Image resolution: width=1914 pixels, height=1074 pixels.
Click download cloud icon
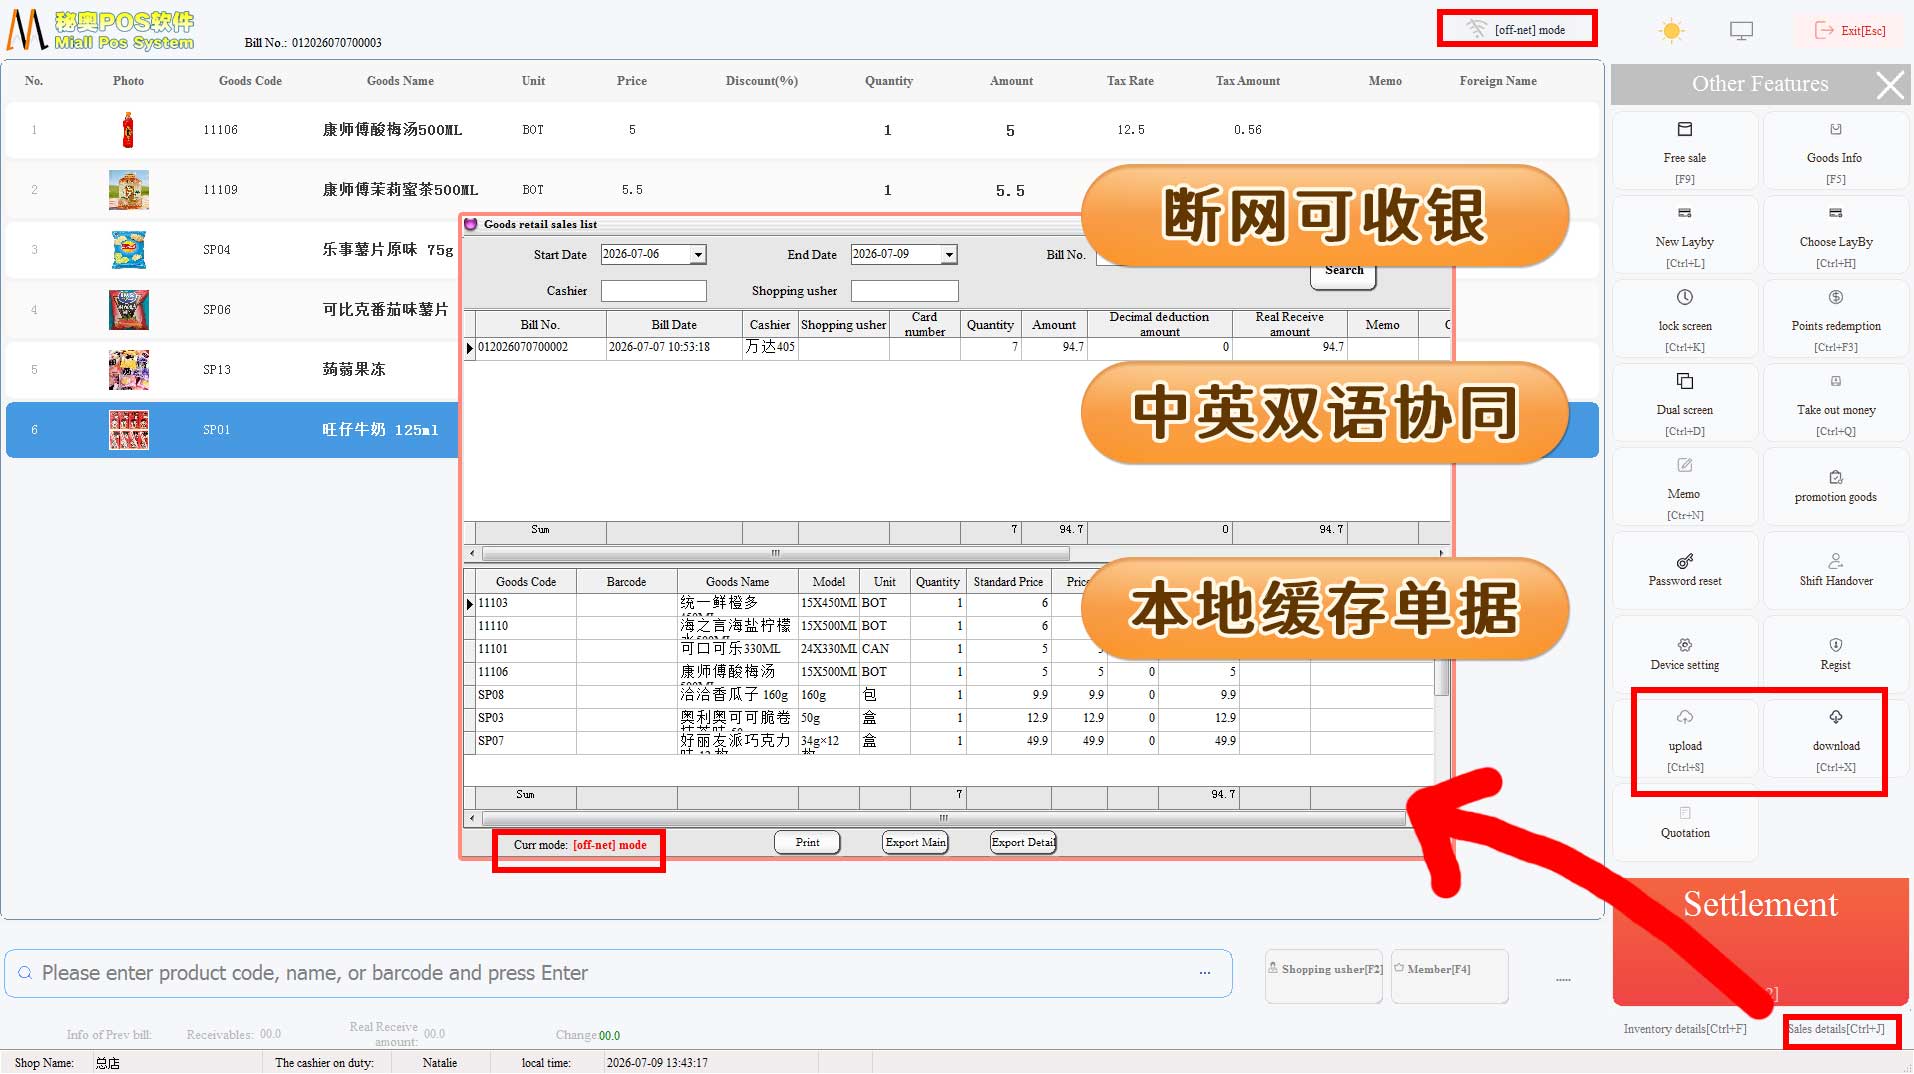coord(1836,717)
